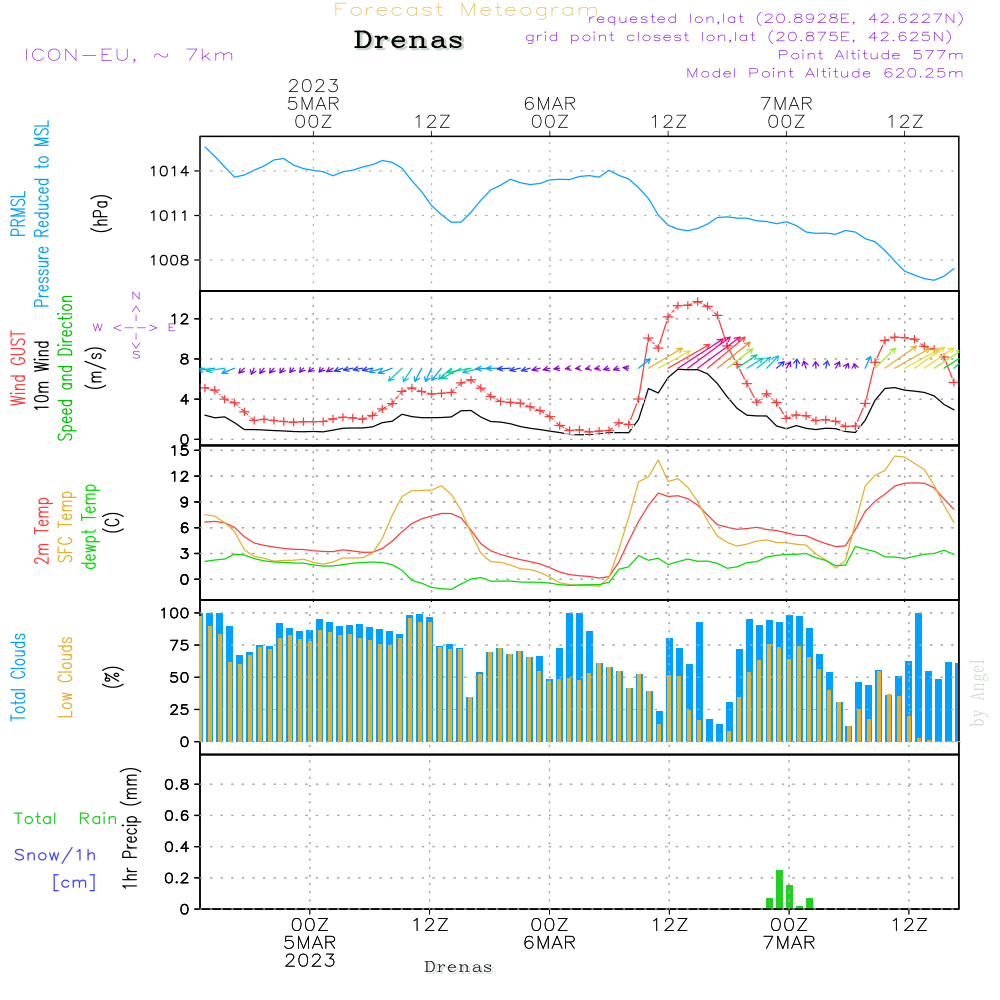Select the orange "Low Clouds" label

tap(65, 677)
